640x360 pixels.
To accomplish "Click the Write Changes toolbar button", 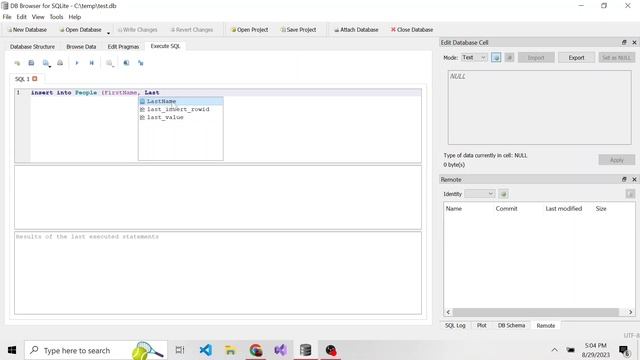I will (137, 30).
